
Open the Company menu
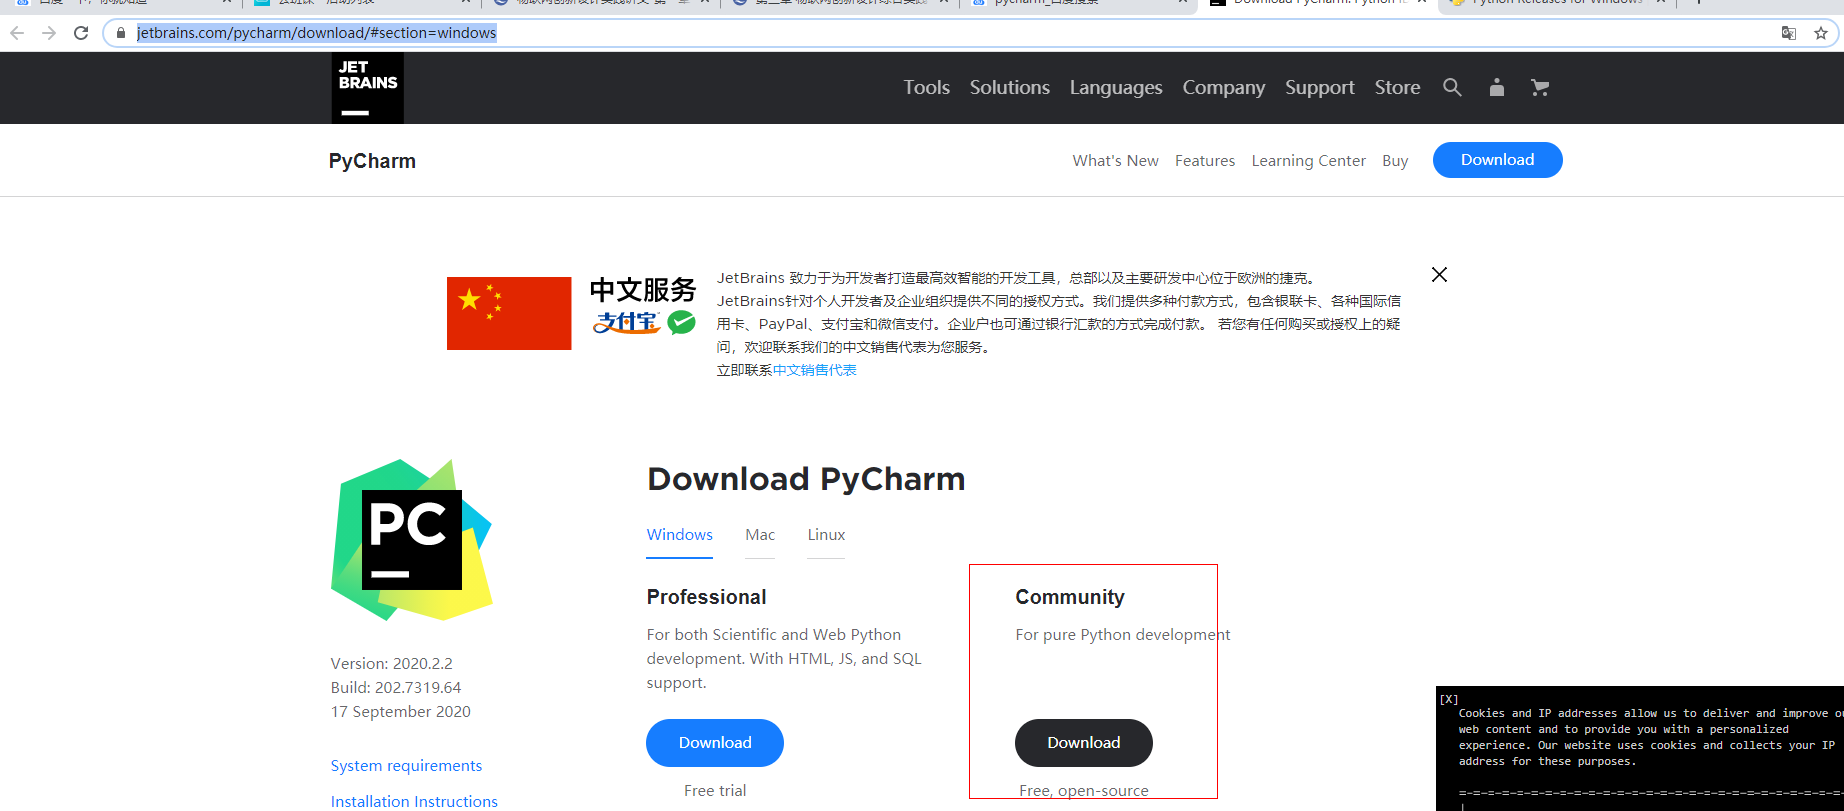[x=1224, y=87]
